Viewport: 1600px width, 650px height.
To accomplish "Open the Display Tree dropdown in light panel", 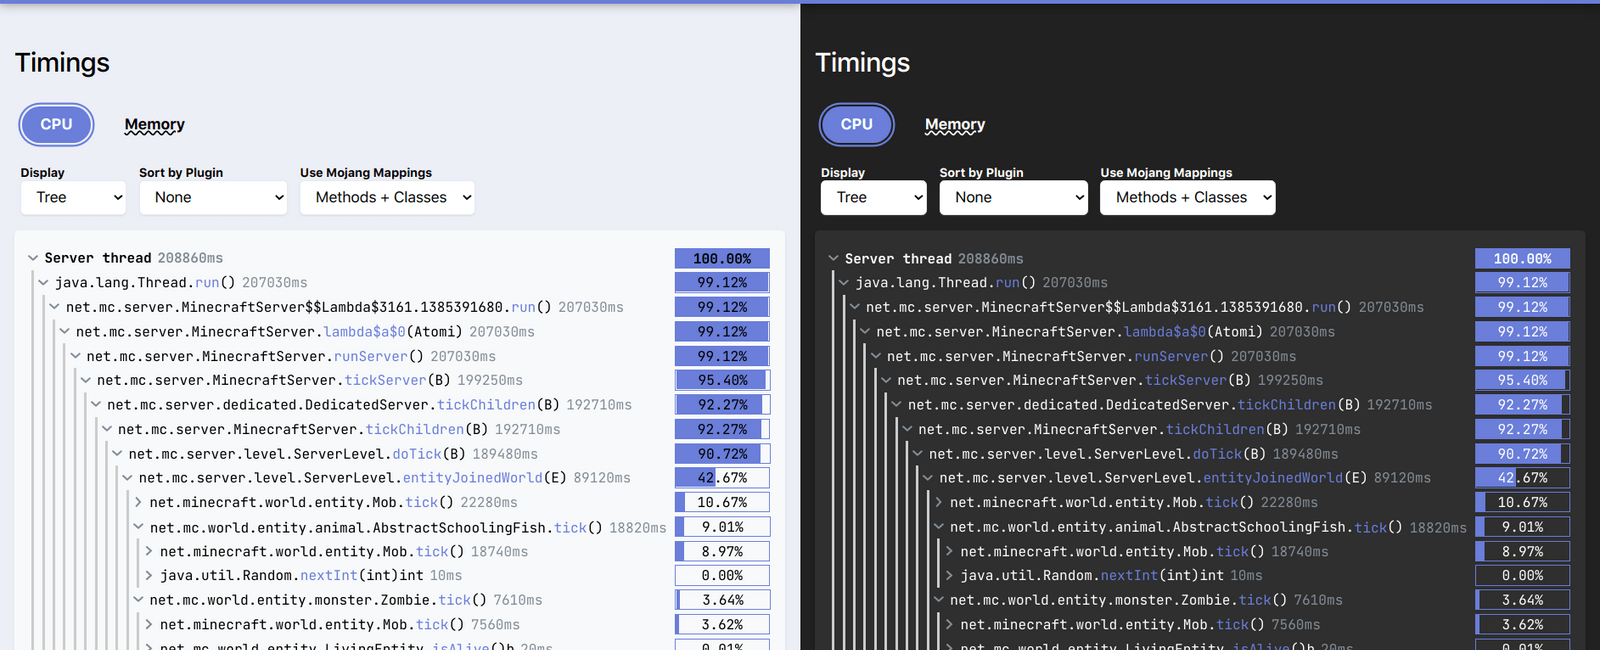I will (x=73, y=198).
